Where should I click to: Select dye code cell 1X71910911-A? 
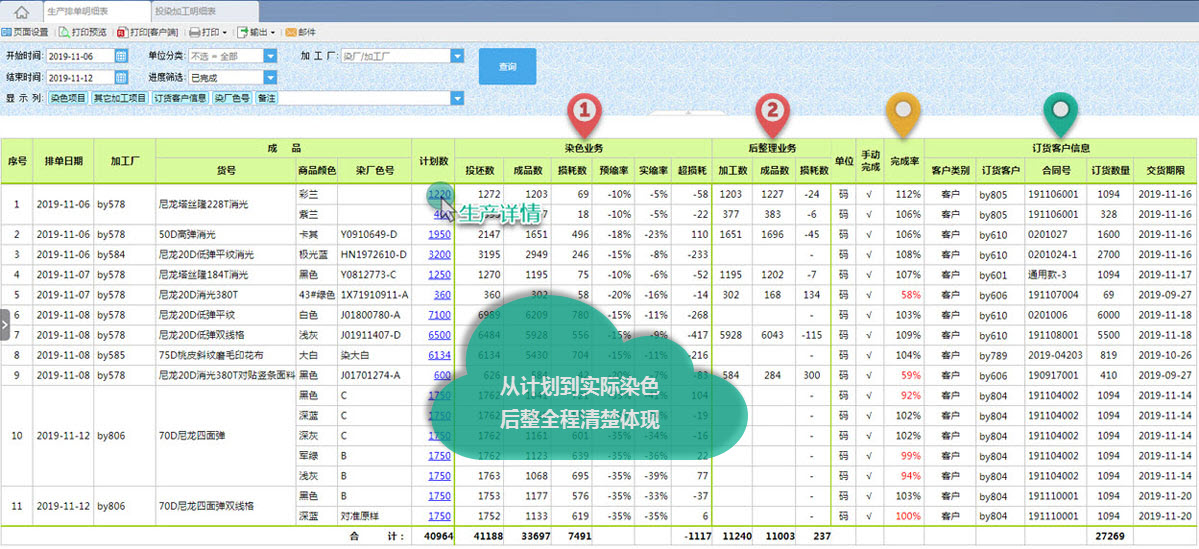374,294
